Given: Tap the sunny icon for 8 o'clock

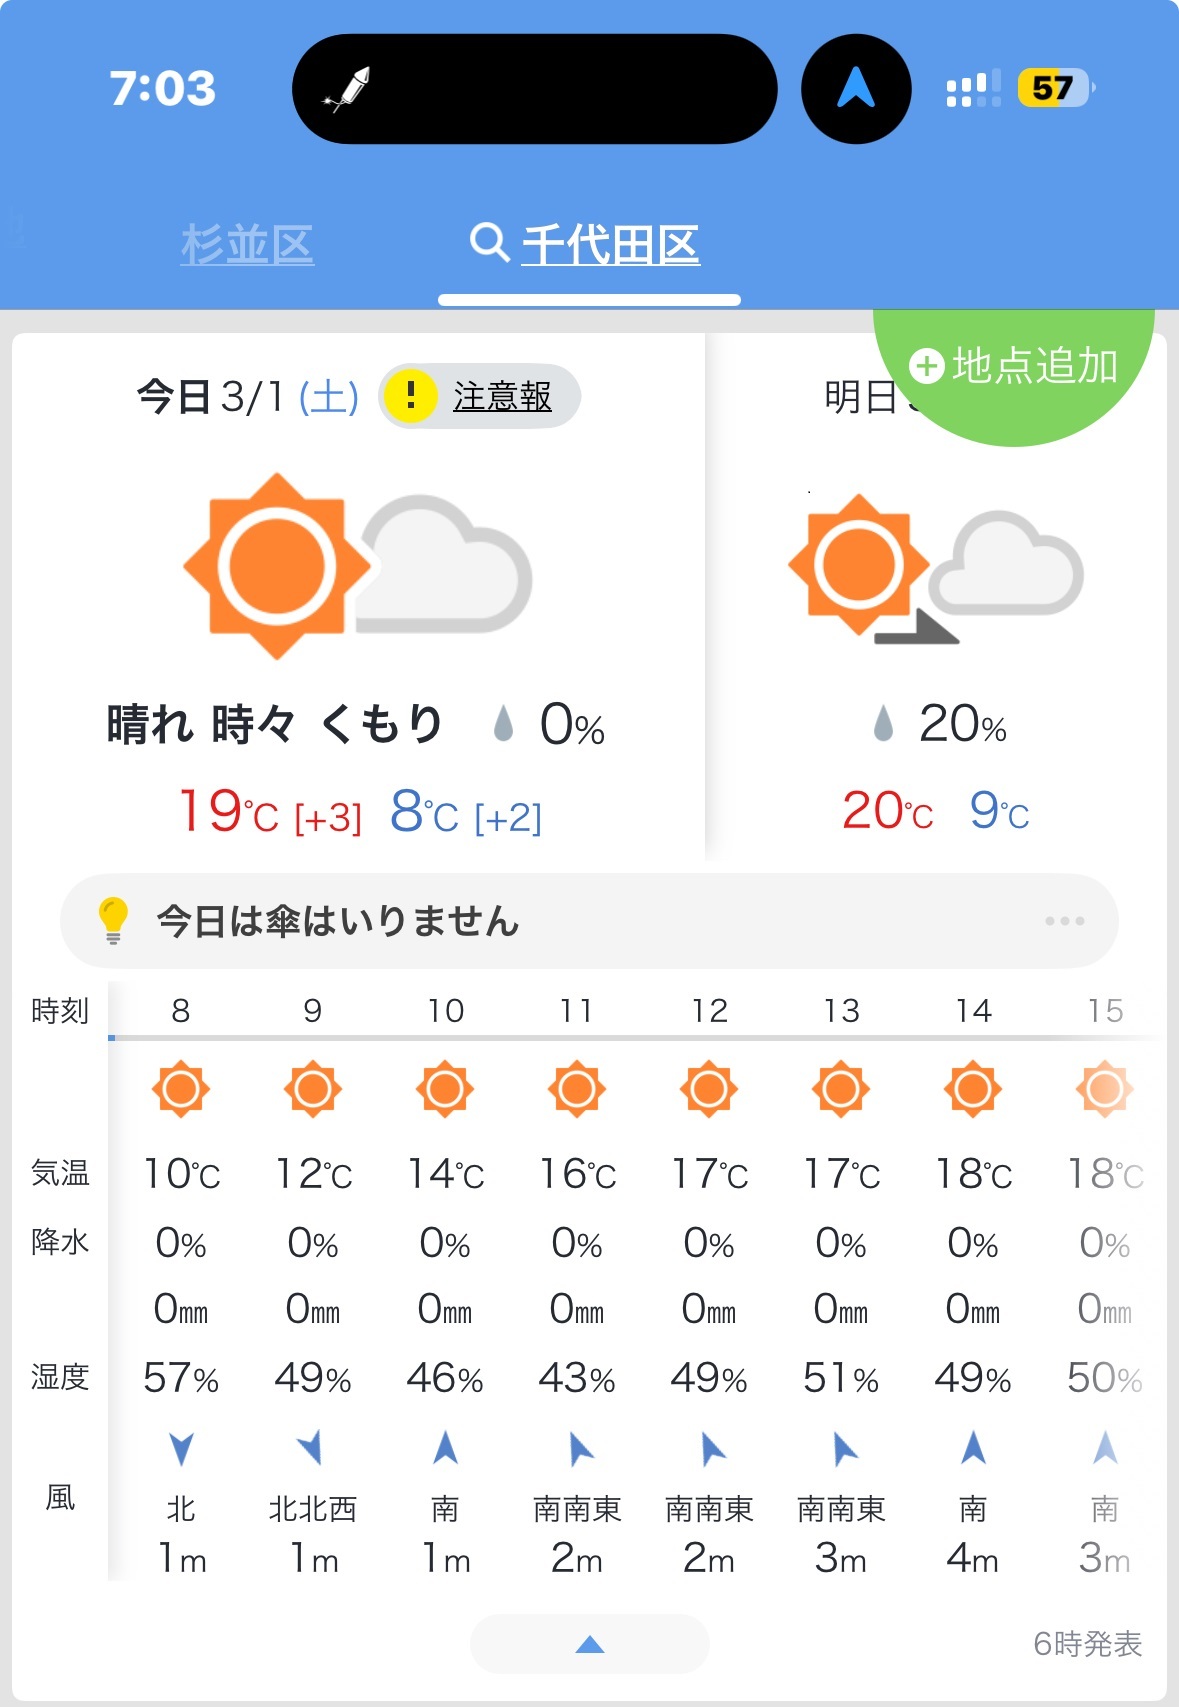Looking at the screenshot, I should click(x=181, y=1089).
